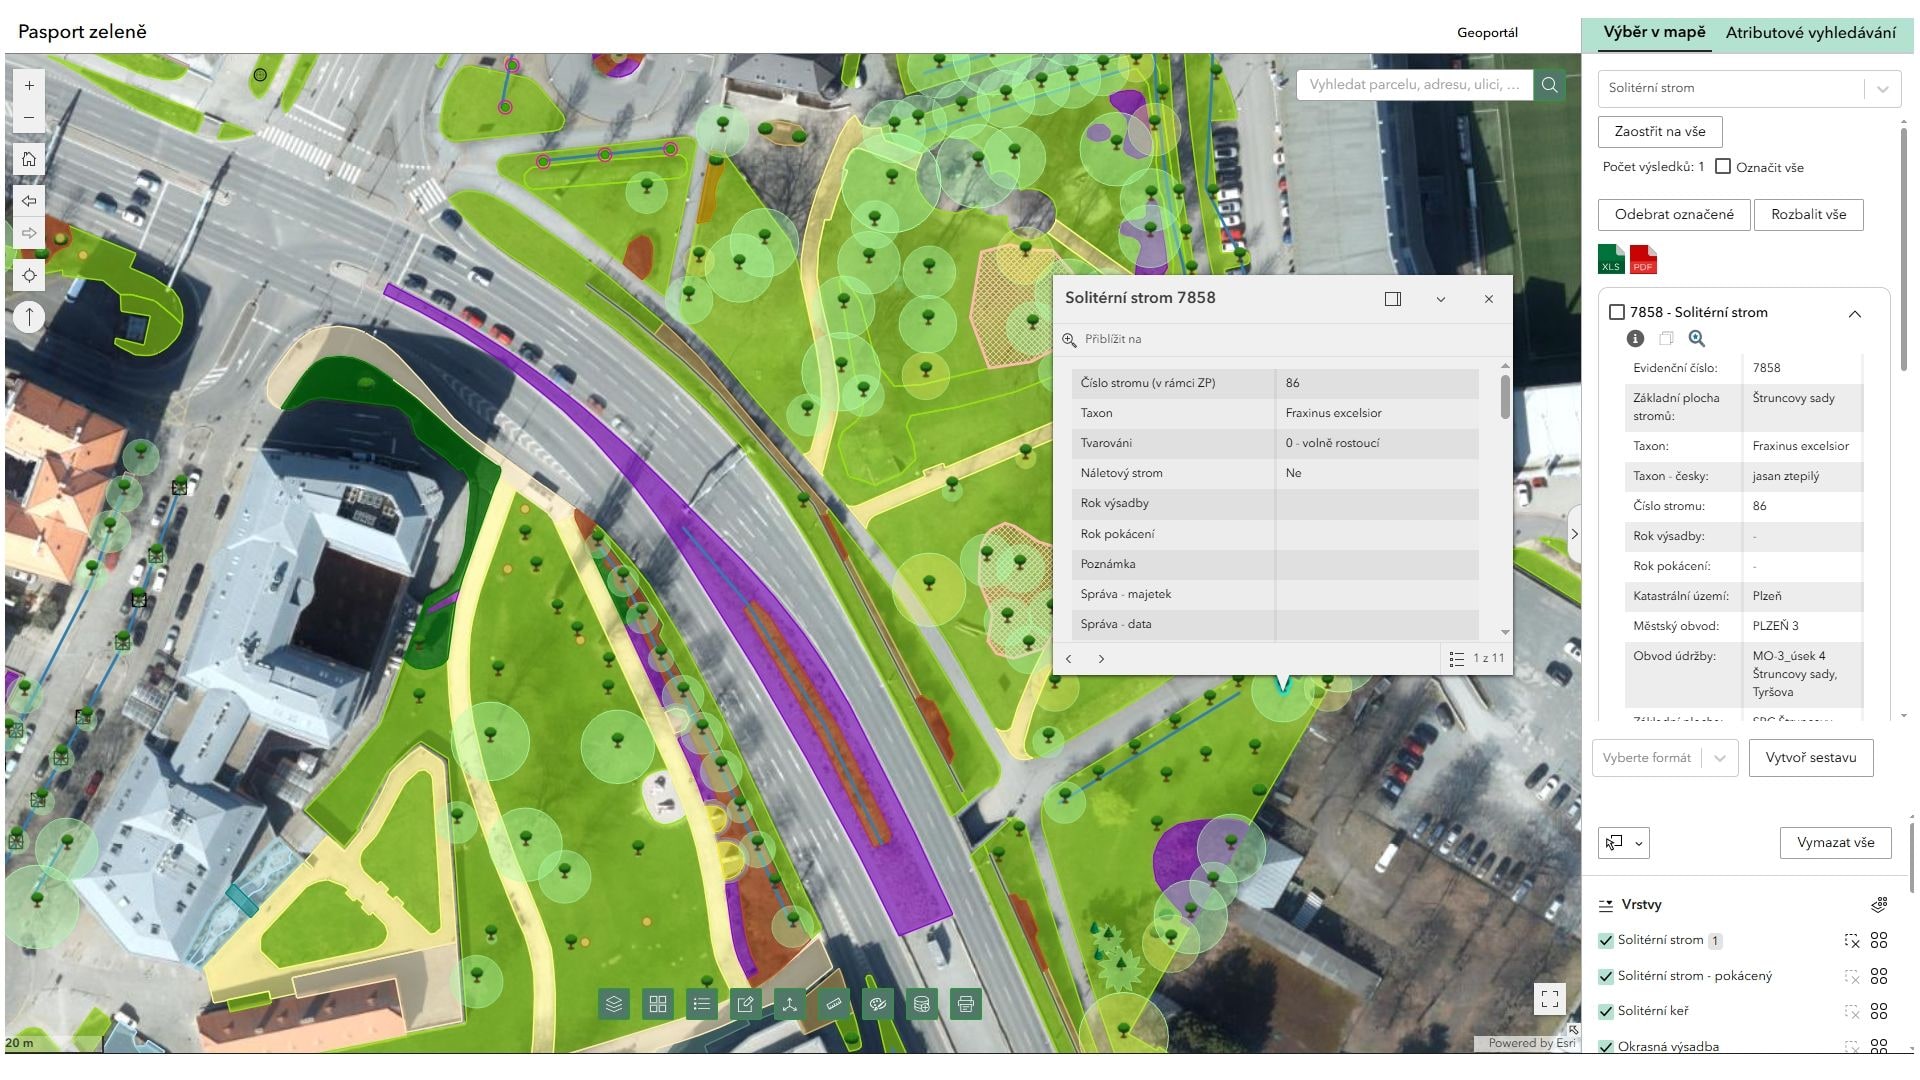
Task: Return map to home extent
Action: coord(29,159)
